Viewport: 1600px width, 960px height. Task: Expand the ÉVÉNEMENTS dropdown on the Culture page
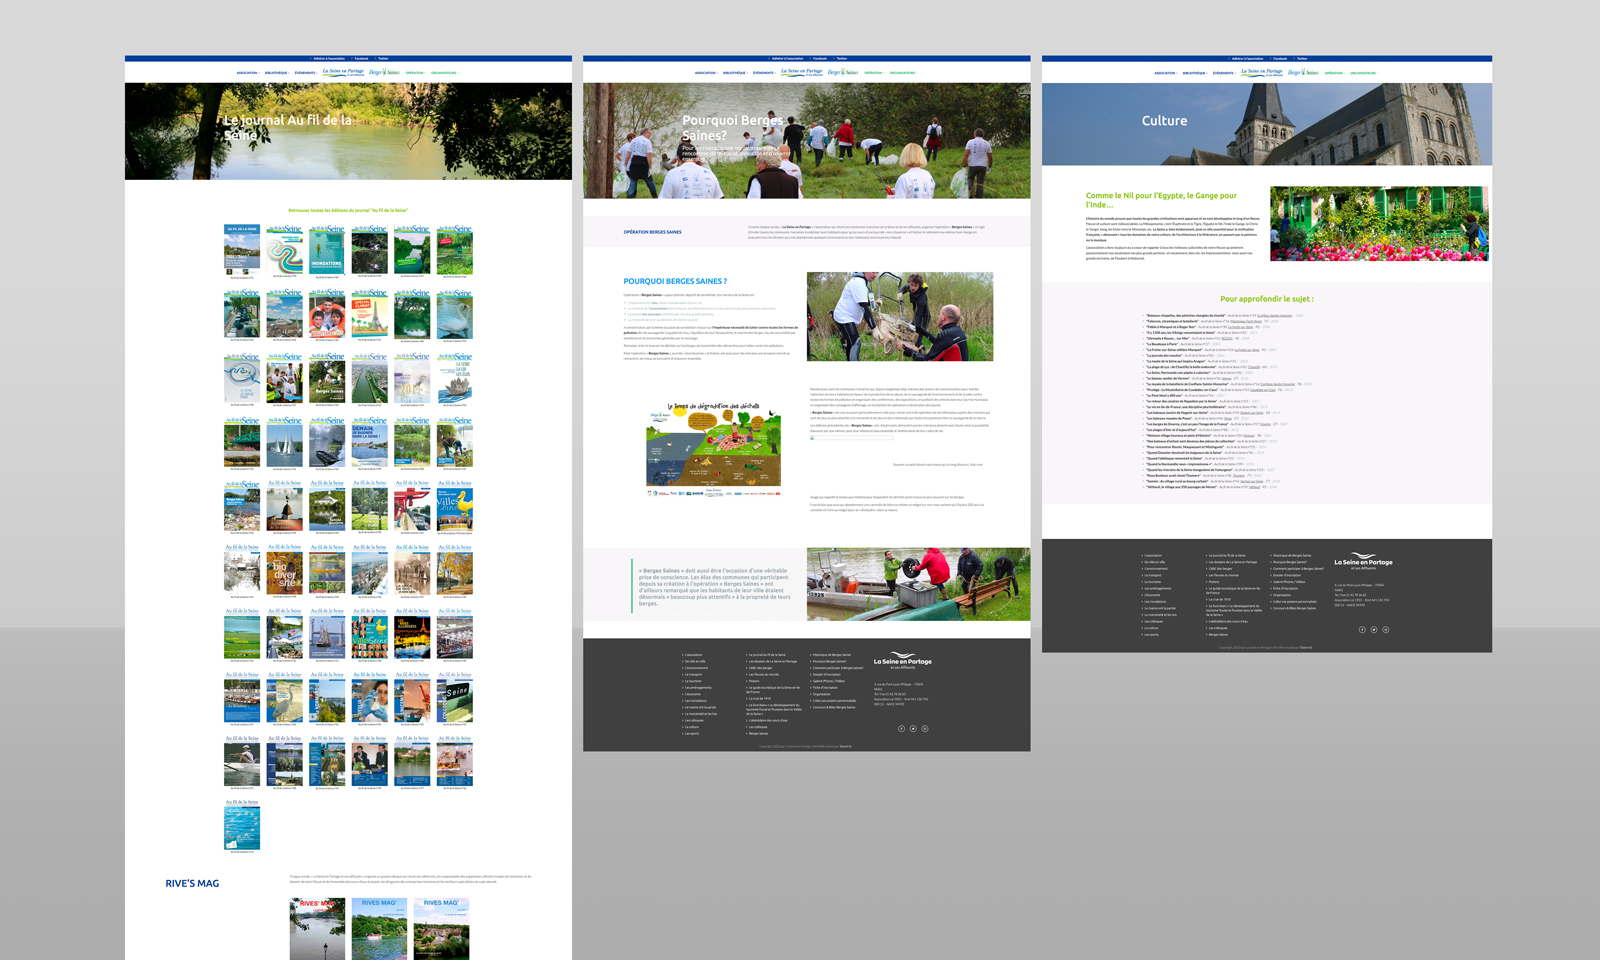pyautogui.click(x=1223, y=73)
